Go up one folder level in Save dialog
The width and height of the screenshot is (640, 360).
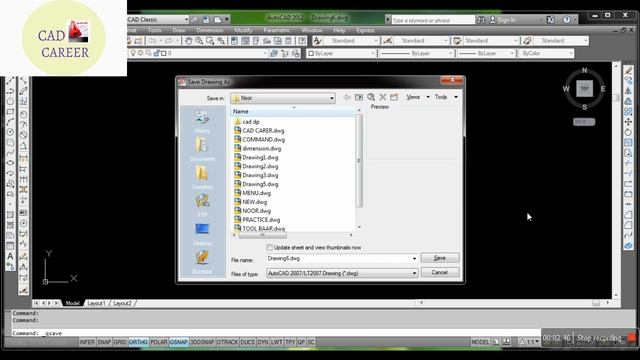(x=359, y=97)
